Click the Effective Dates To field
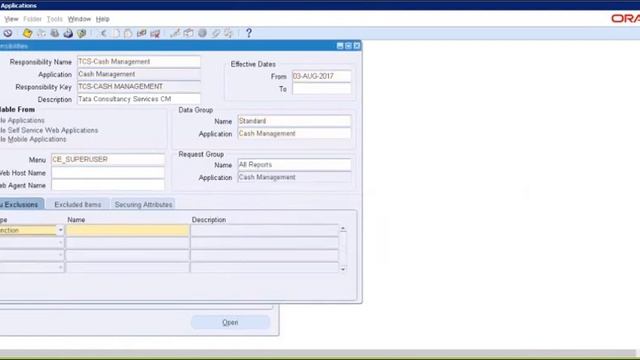 pos(322,89)
